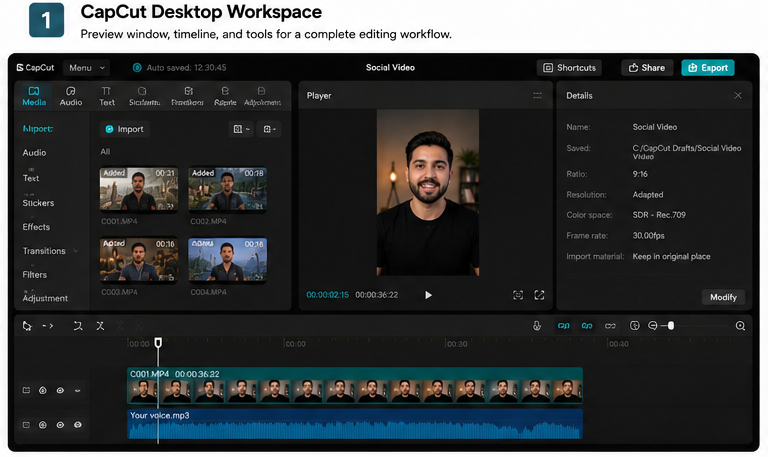Image resolution: width=768 pixels, height=457 pixels.
Task: Click the first split icon on the timeline toolbar
Action: pyautogui.click(x=78, y=326)
